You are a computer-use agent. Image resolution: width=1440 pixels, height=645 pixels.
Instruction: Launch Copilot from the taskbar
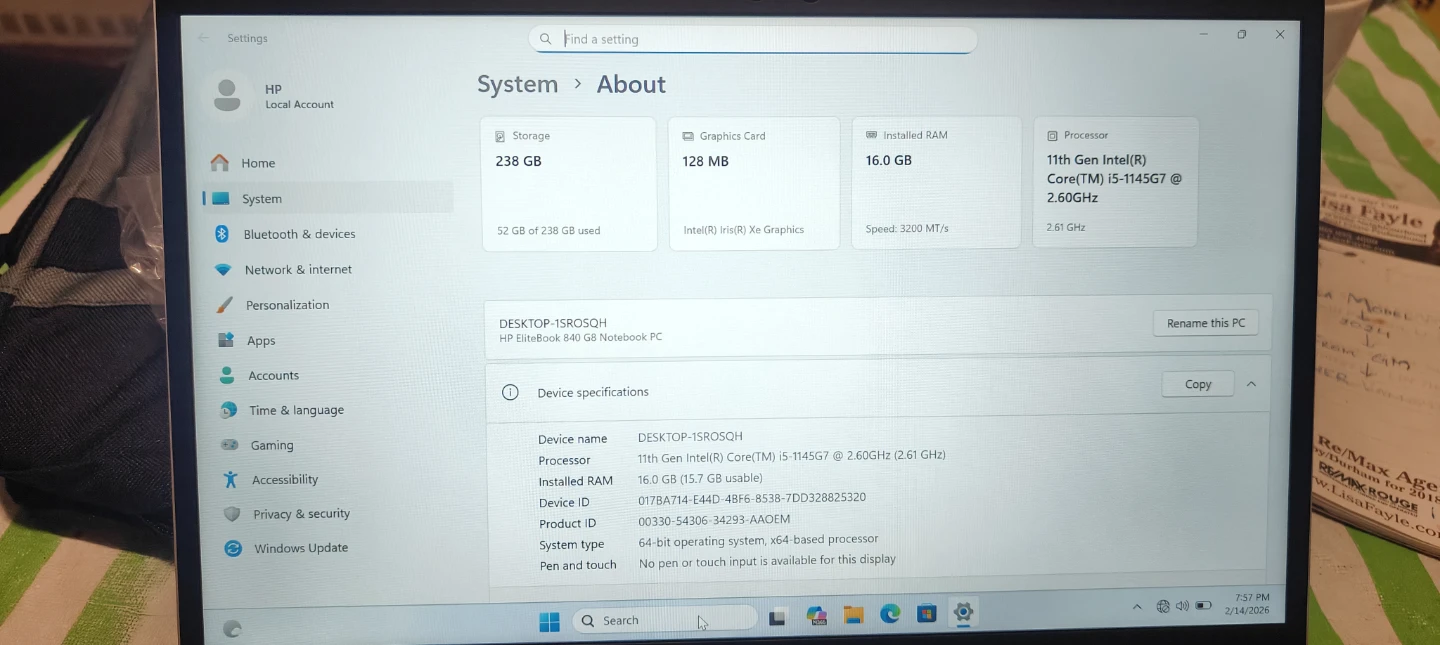(816, 616)
